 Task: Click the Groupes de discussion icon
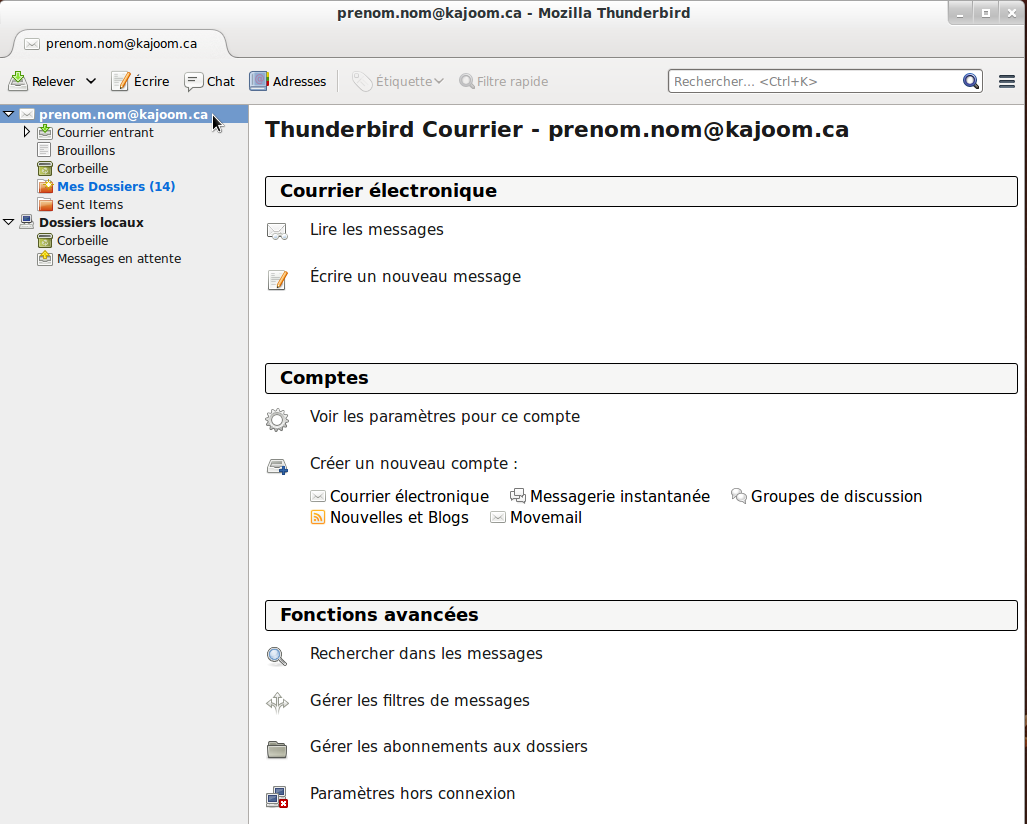739,496
